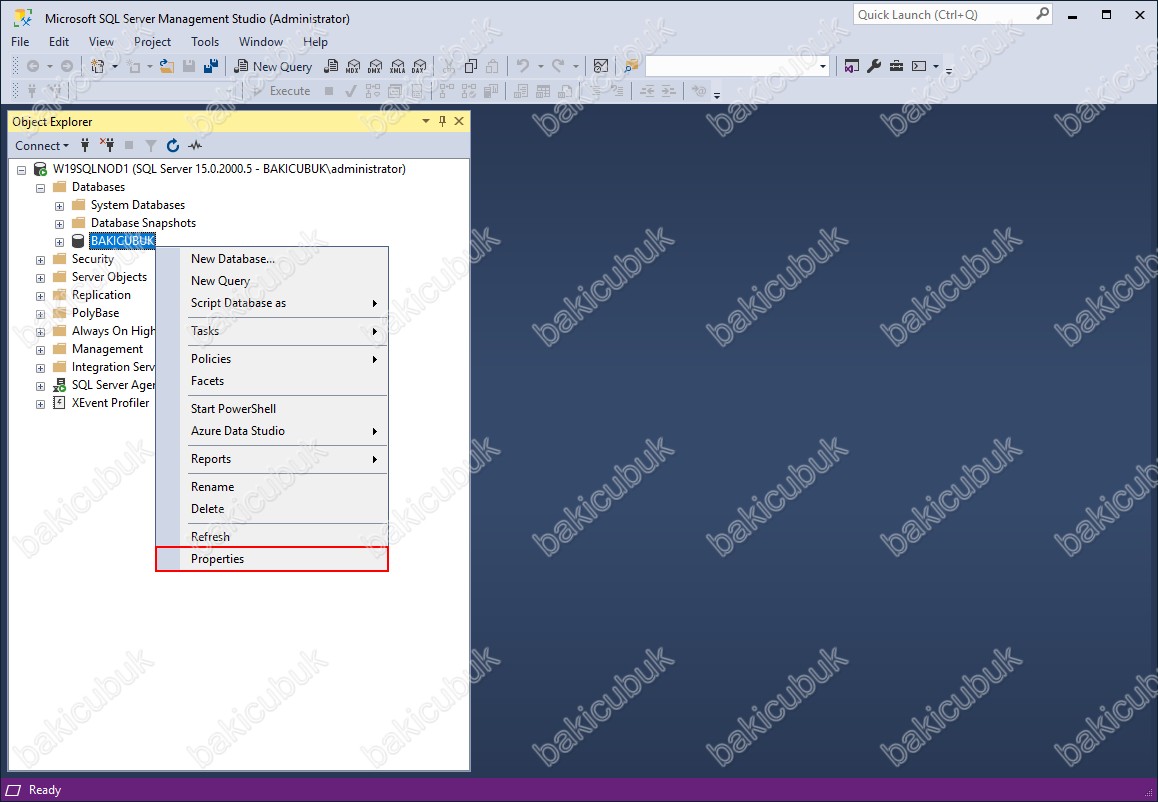Open Script Database as submenu
1158x802 pixels.
[x=272, y=303]
